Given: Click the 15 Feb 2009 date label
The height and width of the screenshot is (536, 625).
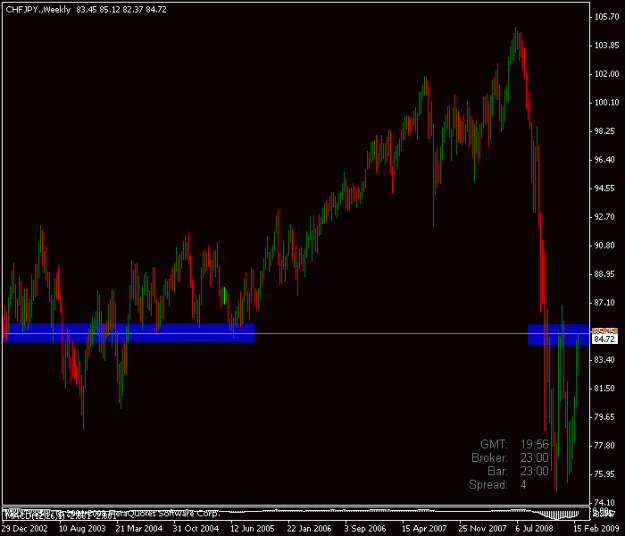Looking at the screenshot, I should (597, 529).
